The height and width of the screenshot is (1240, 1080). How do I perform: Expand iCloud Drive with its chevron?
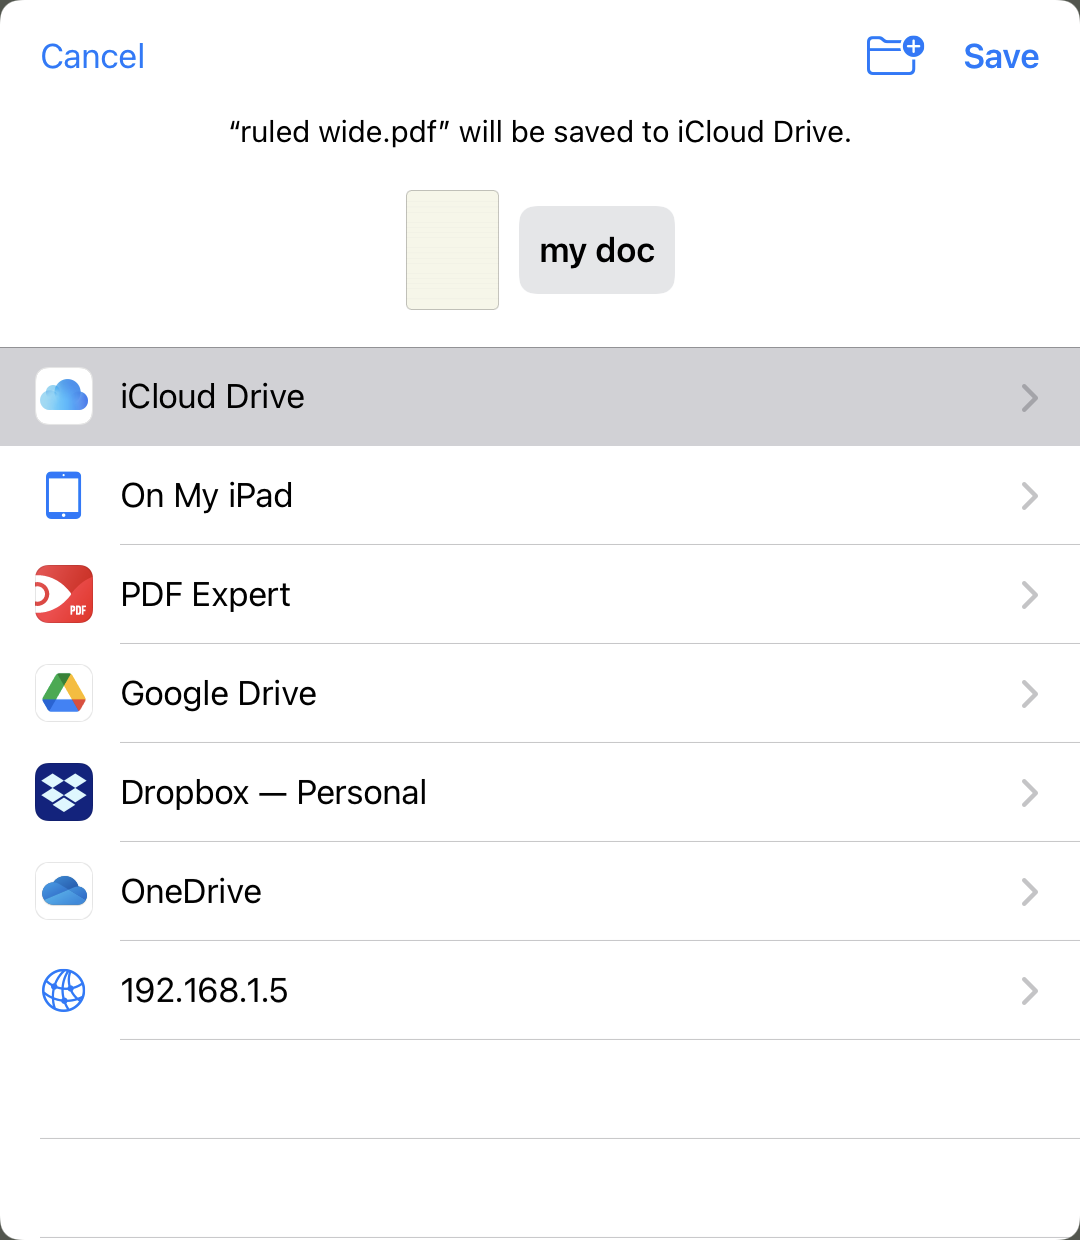point(1029,398)
